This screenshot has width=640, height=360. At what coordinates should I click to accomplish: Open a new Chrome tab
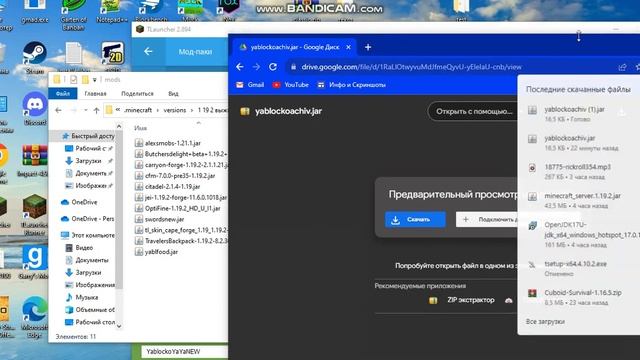click(x=368, y=47)
